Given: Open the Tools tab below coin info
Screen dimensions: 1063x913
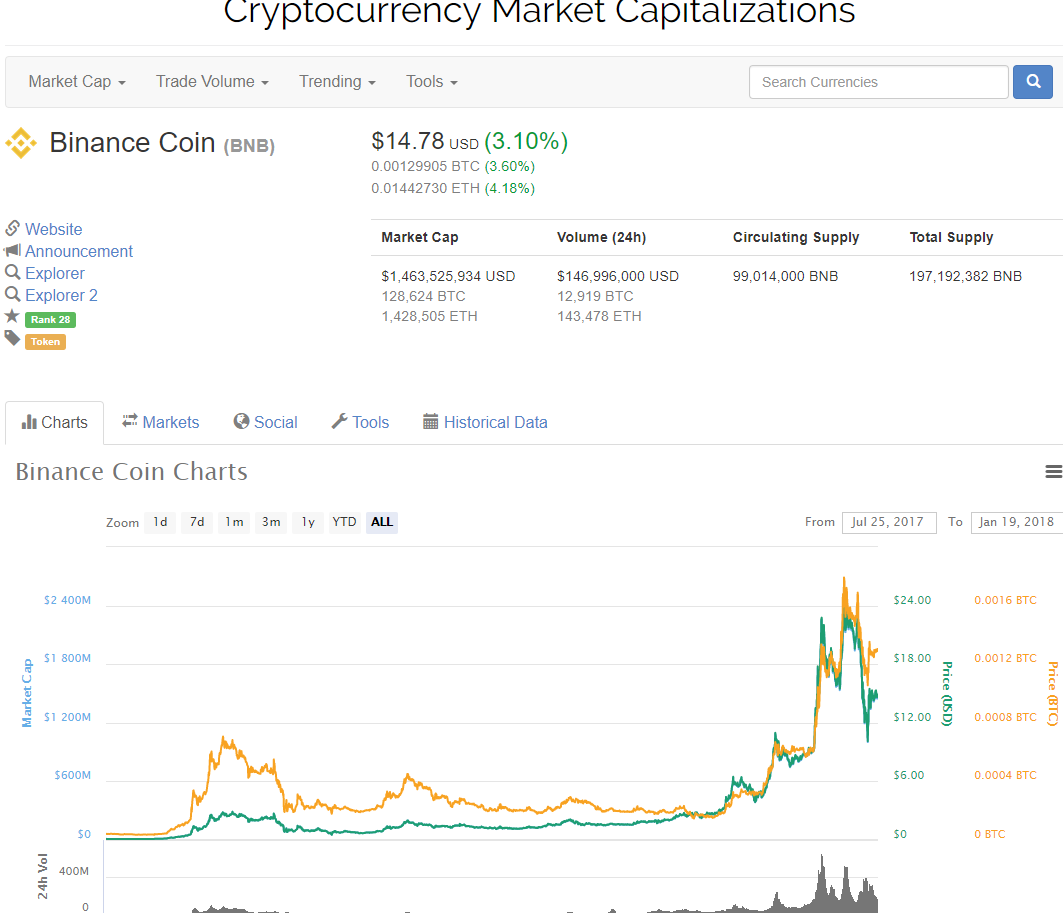Looking at the screenshot, I should (x=360, y=422).
